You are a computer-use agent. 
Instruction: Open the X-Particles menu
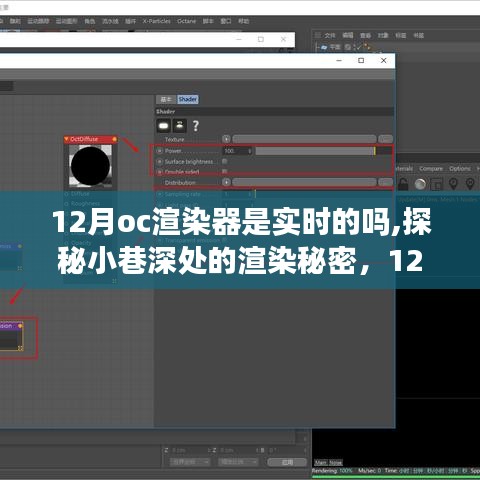156,21
